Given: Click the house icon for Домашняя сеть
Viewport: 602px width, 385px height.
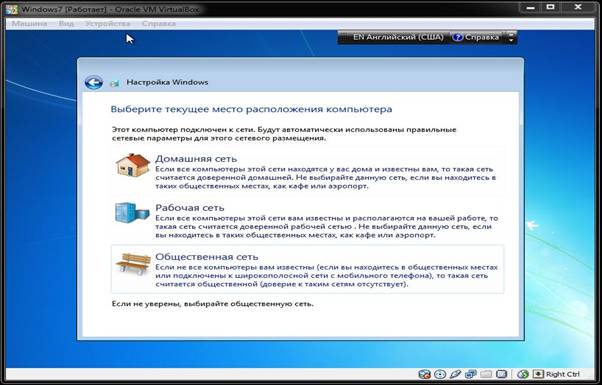Looking at the screenshot, I should tap(132, 165).
